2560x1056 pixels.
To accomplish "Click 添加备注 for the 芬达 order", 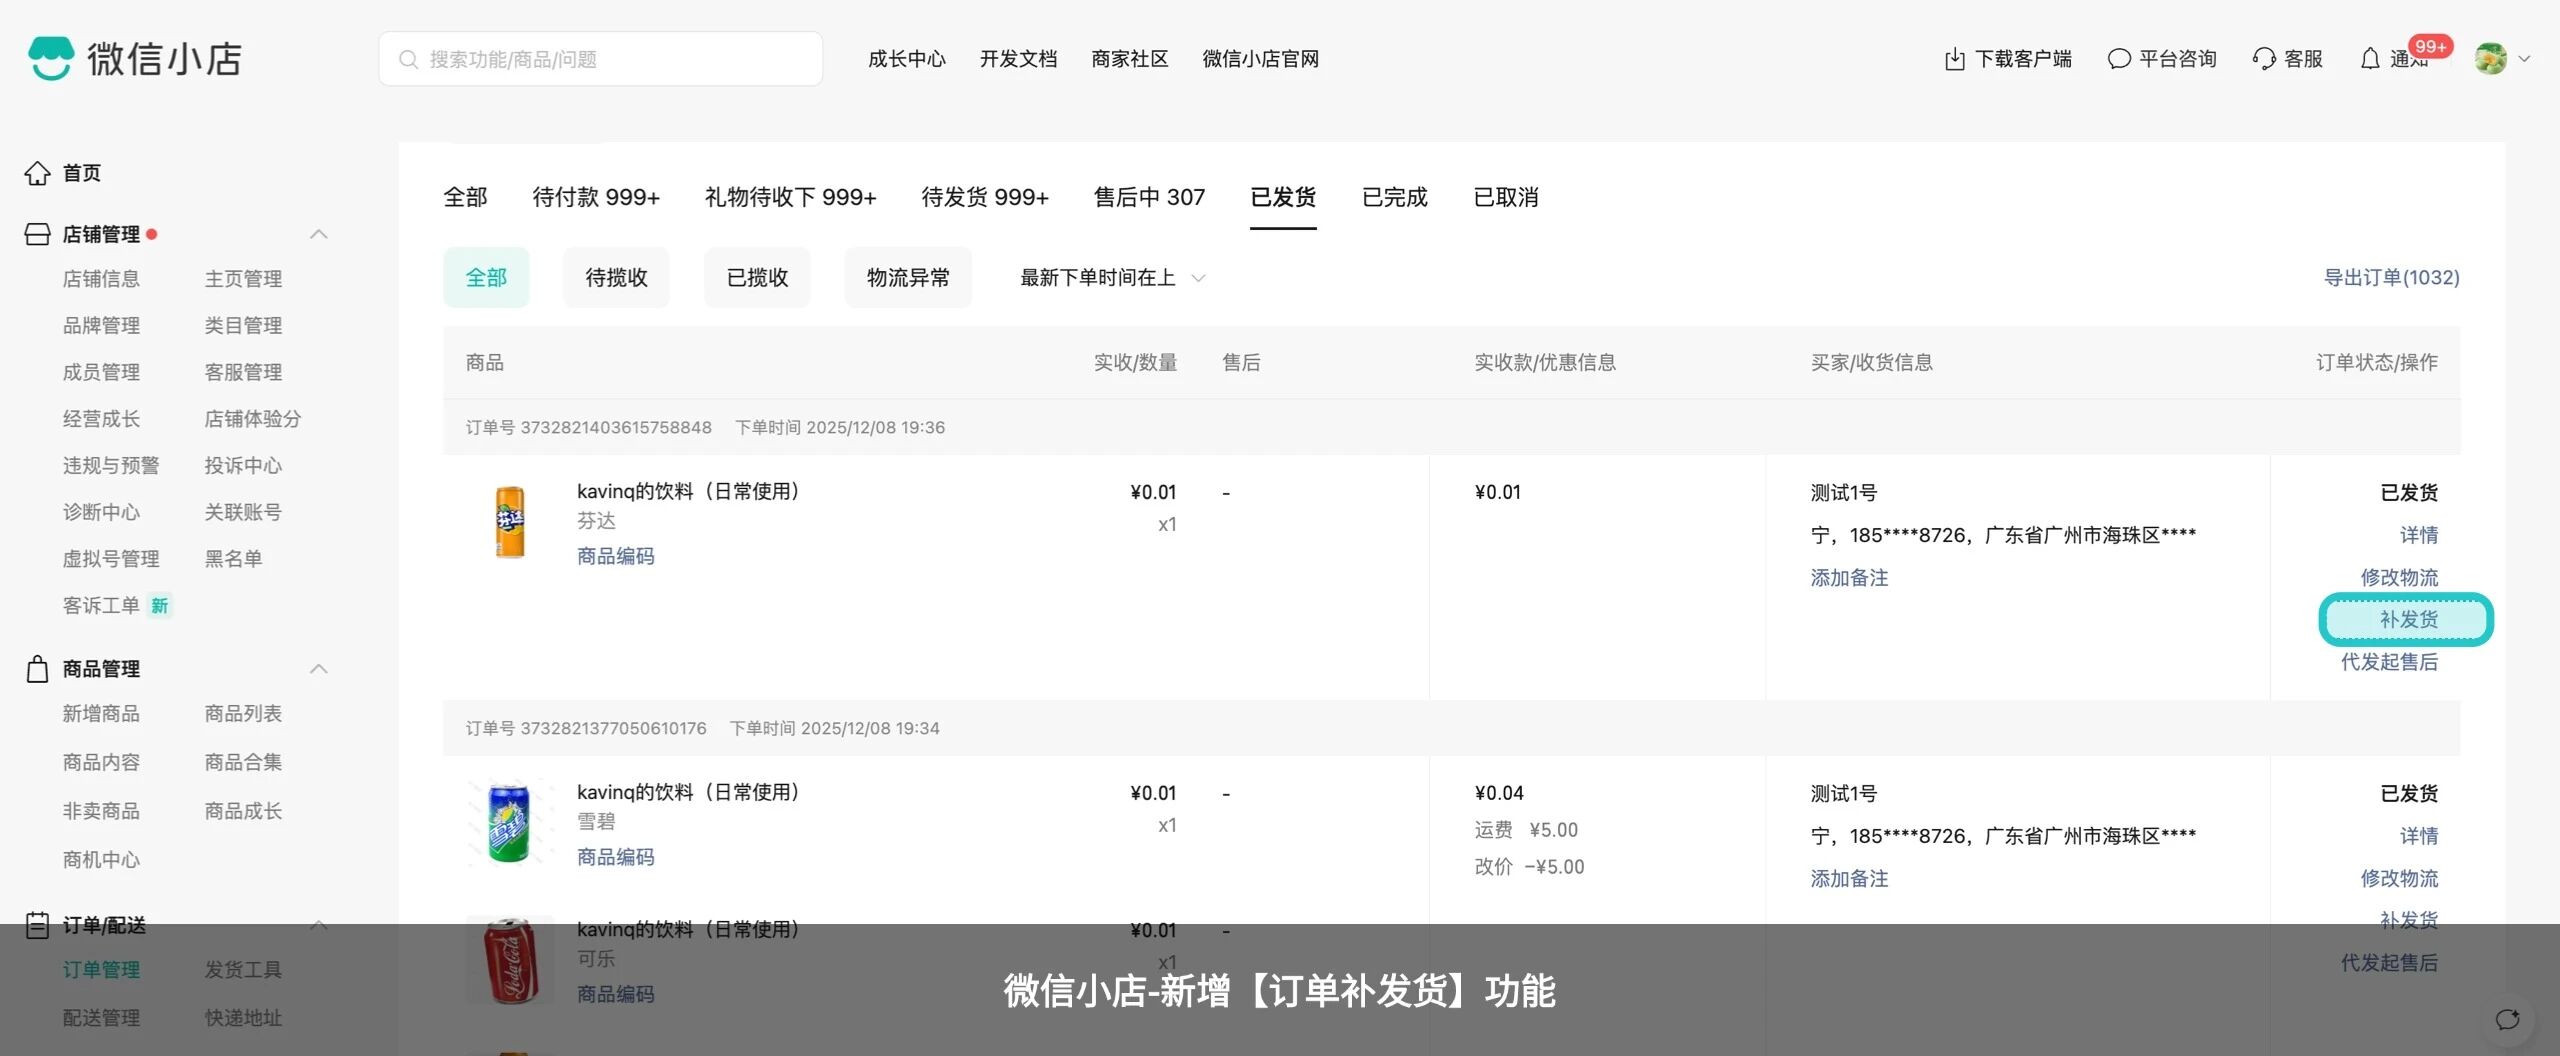I will click(x=1849, y=578).
